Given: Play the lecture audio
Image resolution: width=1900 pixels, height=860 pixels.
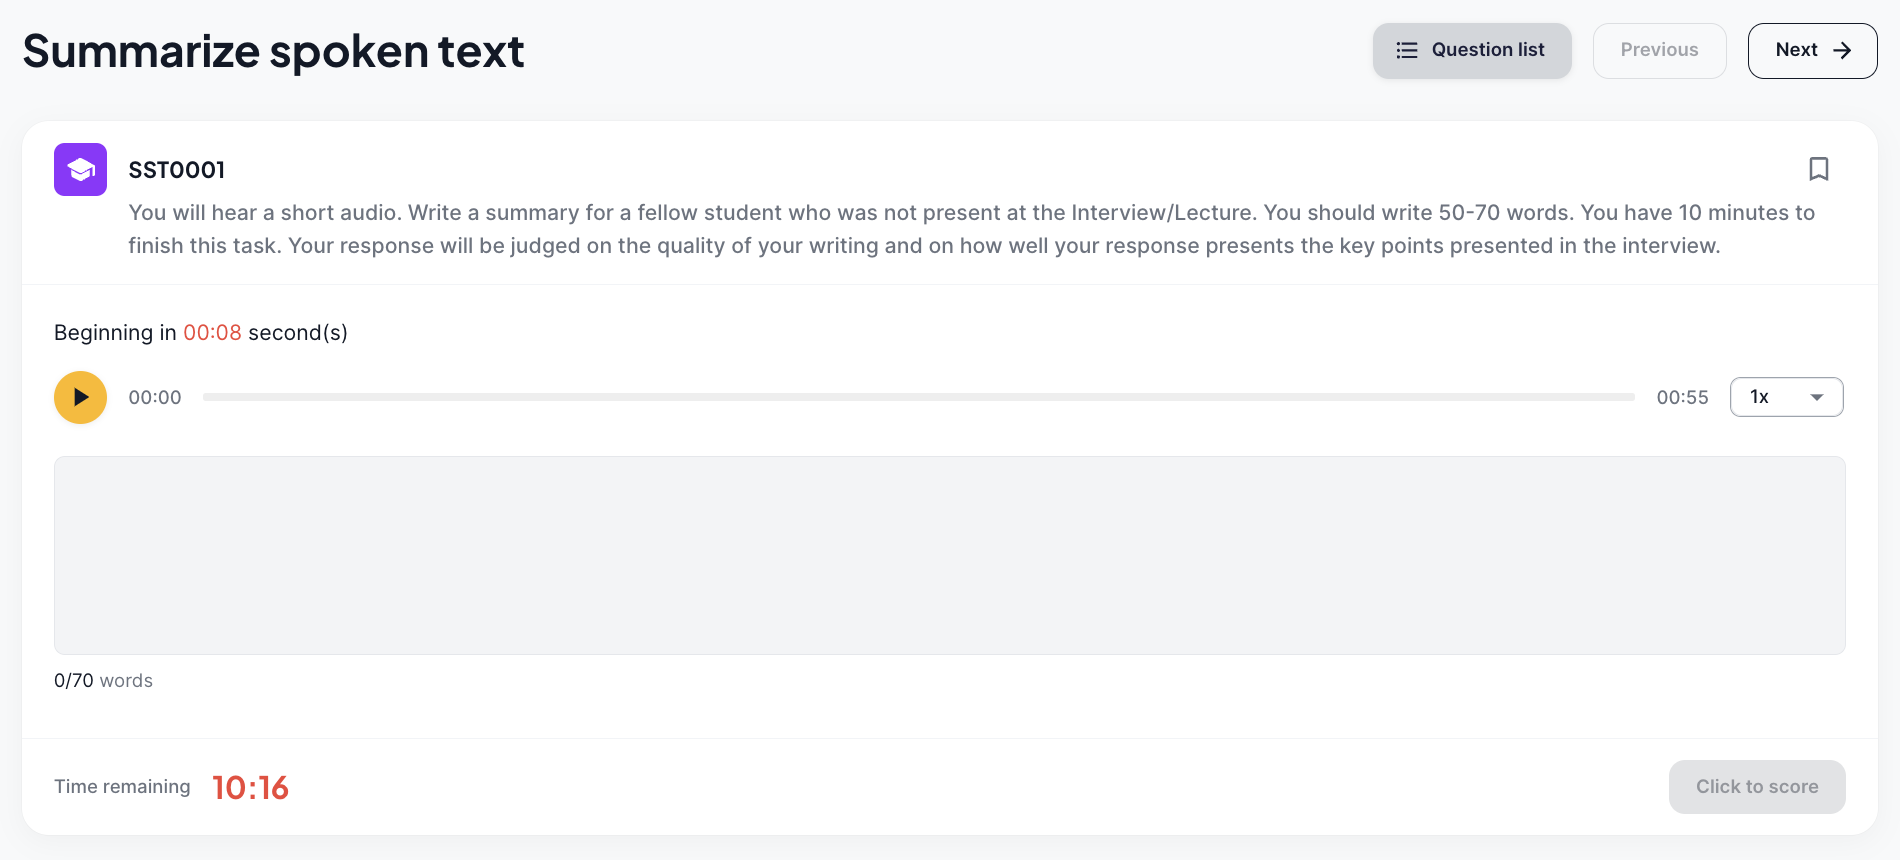Looking at the screenshot, I should click(80, 397).
